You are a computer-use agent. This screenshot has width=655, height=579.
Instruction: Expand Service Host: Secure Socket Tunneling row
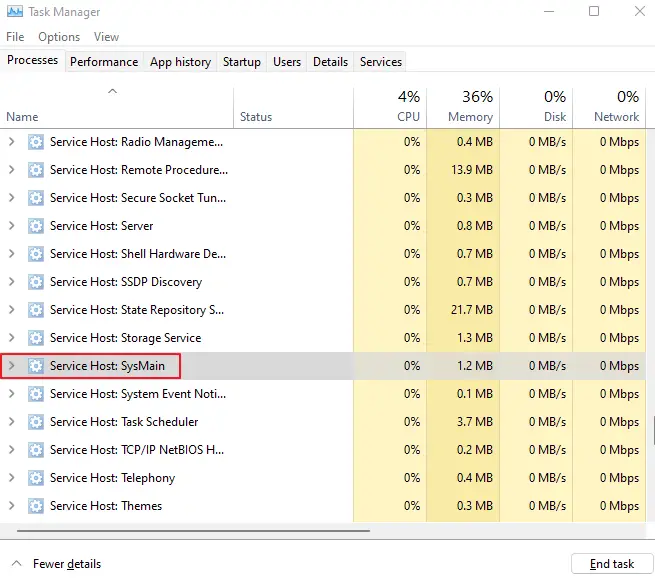(x=12, y=198)
